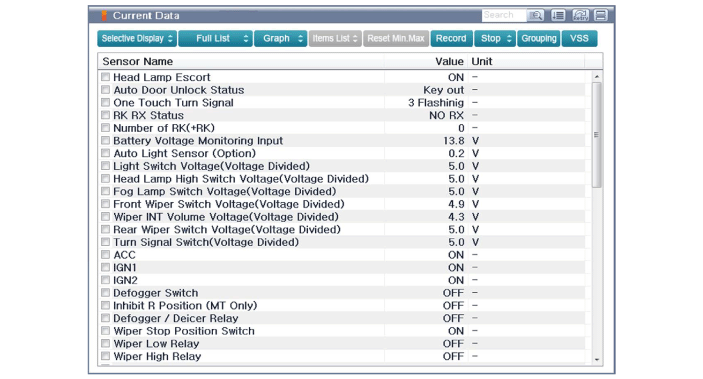Tick the Head Lamp Escort checkbox
703x379 pixels.
105,77
